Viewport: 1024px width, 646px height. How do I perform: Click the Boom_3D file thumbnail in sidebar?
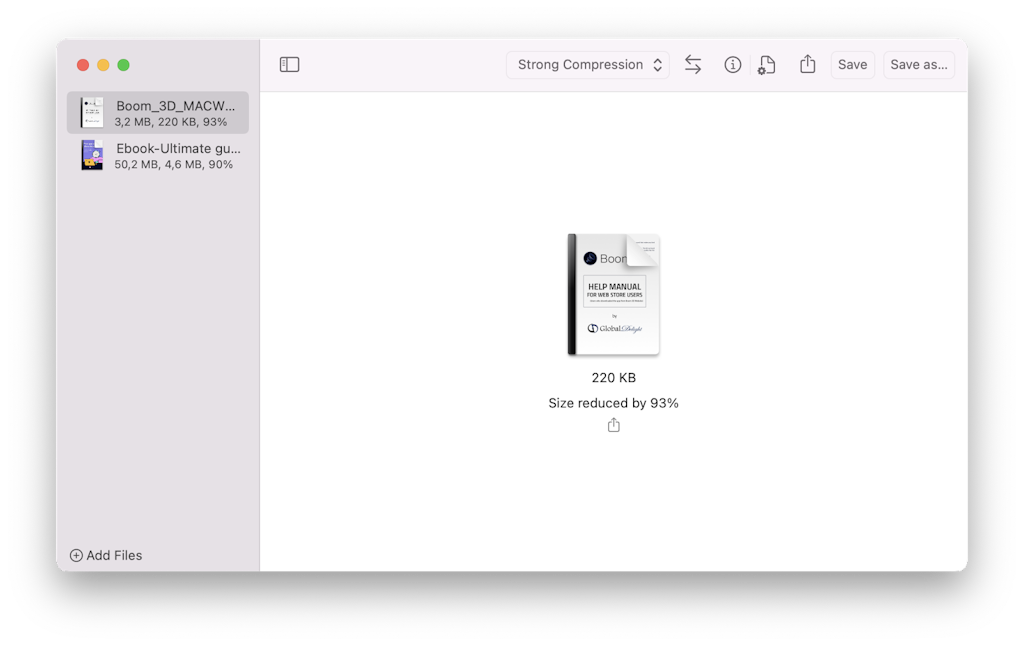pos(91,112)
